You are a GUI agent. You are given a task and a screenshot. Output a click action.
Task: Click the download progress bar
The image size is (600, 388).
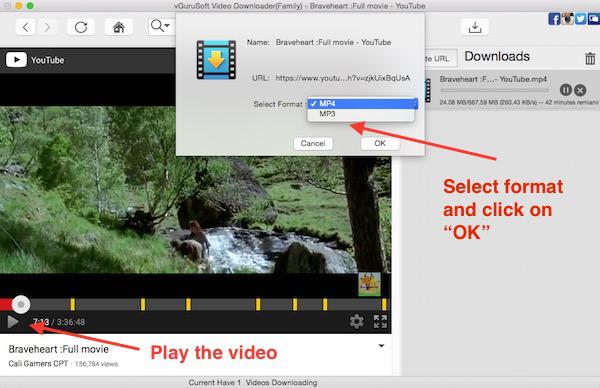[494, 91]
